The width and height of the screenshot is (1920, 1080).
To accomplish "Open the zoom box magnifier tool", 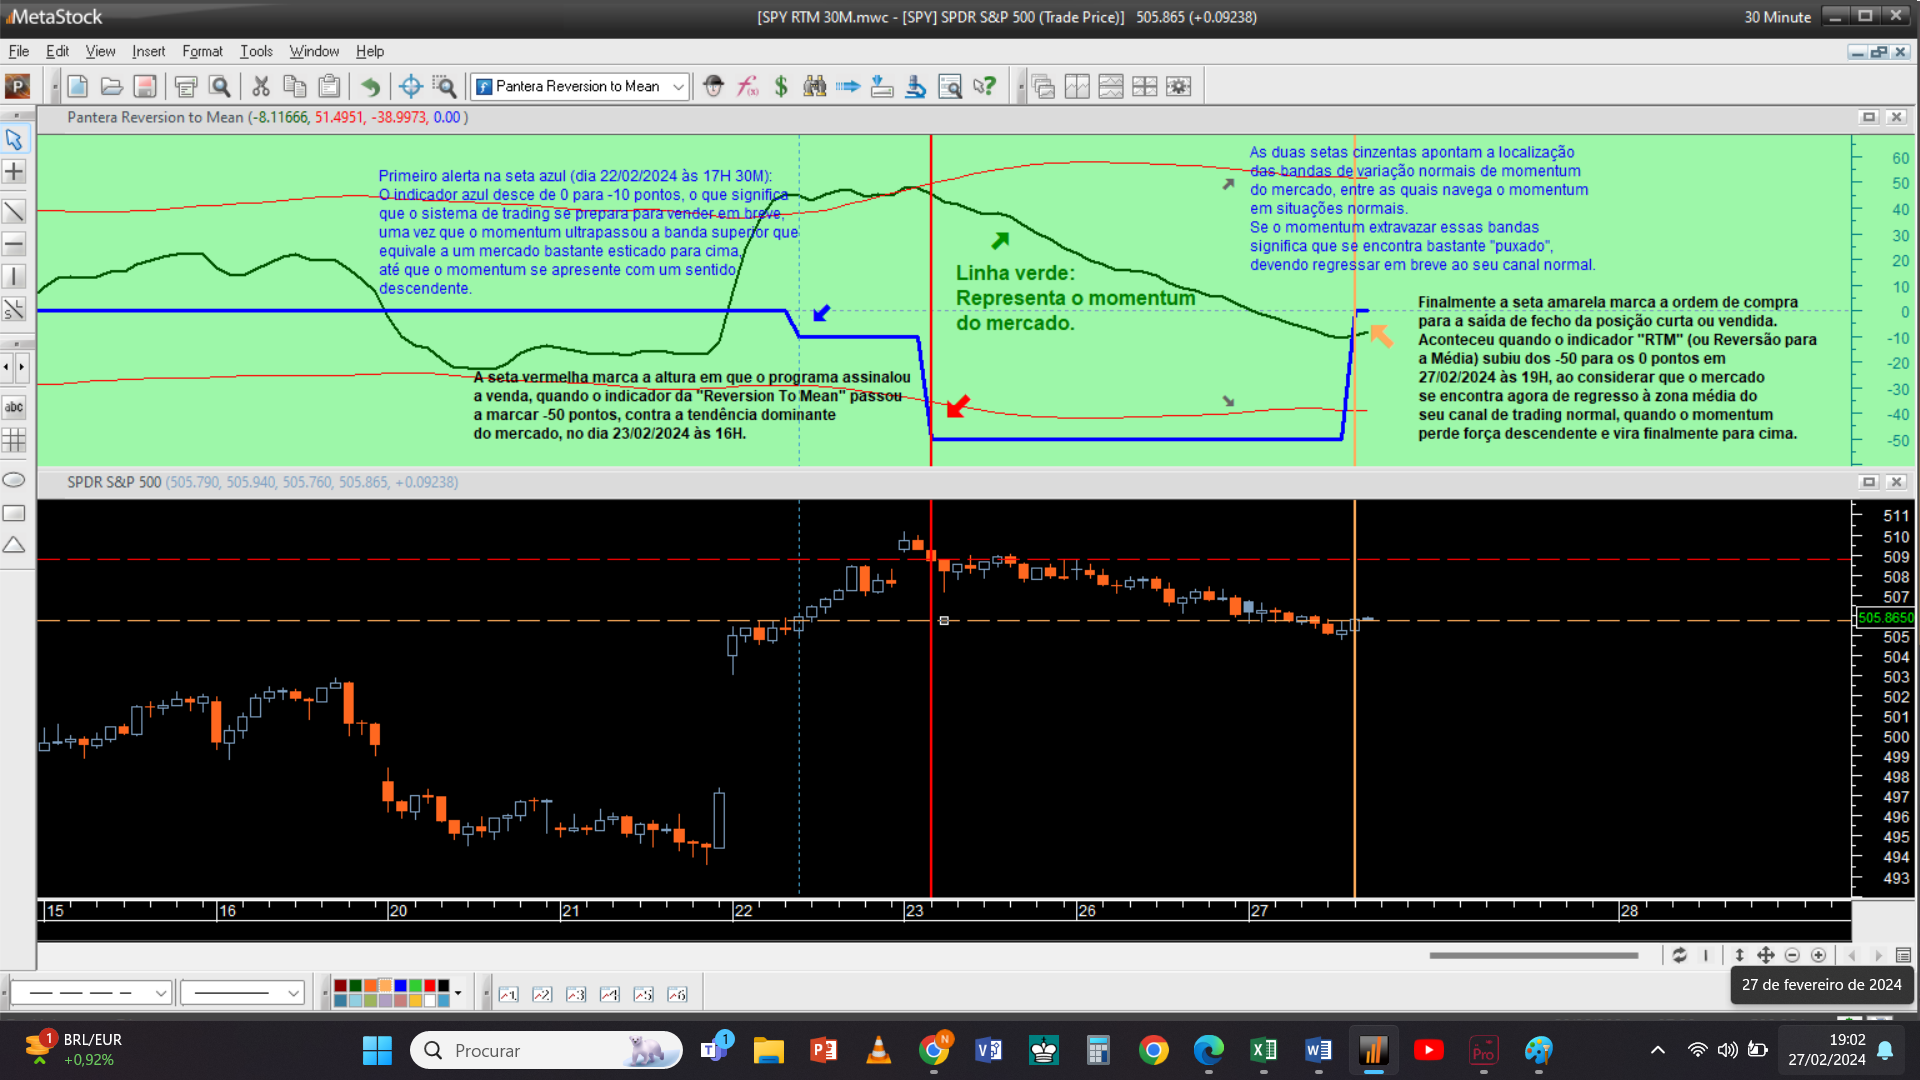I will tap(444, 87).
